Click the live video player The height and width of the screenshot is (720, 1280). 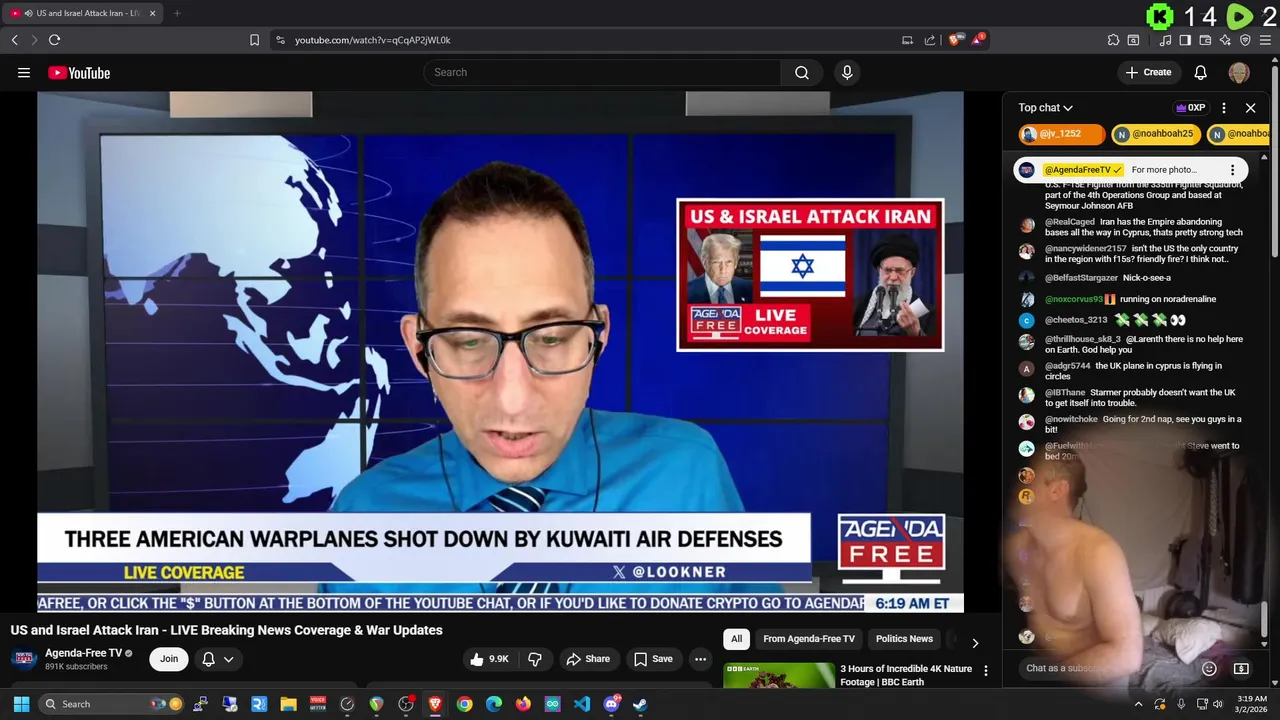coord(500,351)
